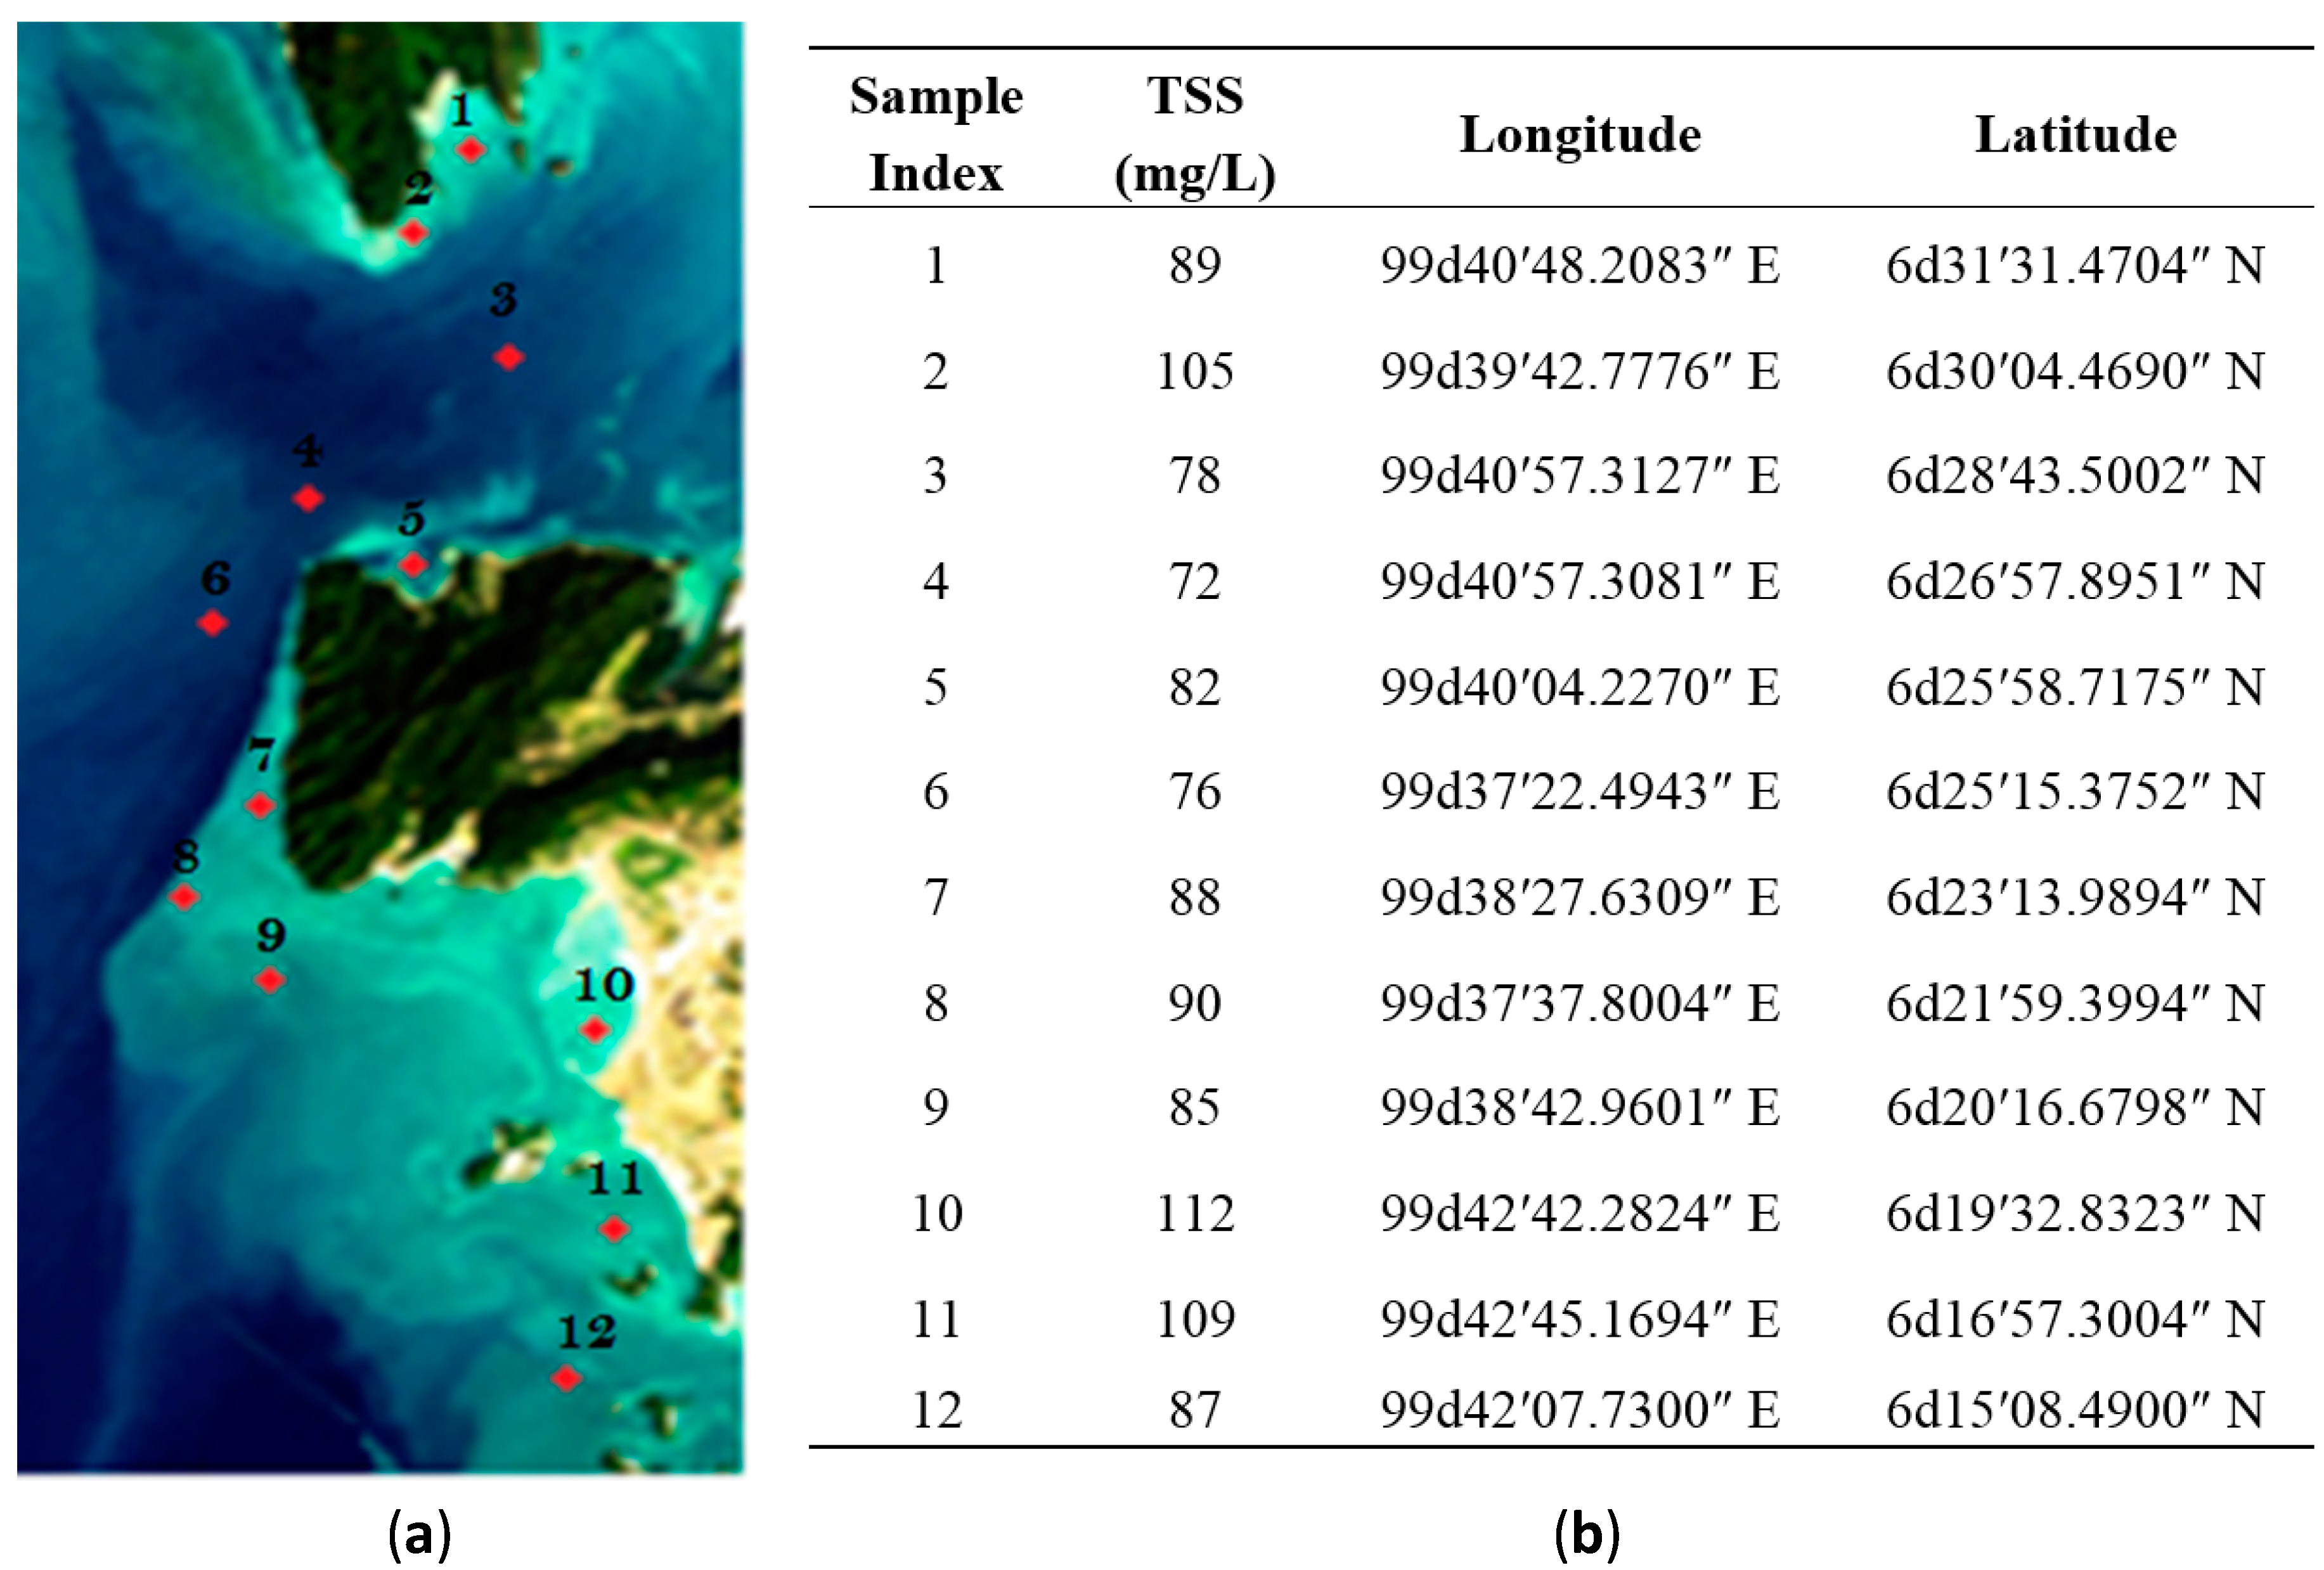Click TSS value 112 in row 10
The height and width of the screenshot is (1570, 2324).
click(1194, 1213)
